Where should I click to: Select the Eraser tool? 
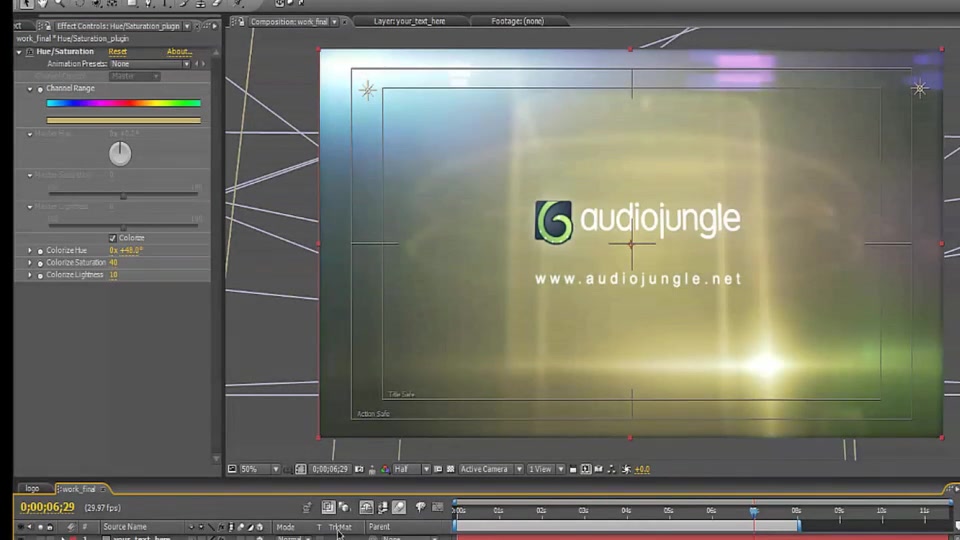[x=217, y=3]
